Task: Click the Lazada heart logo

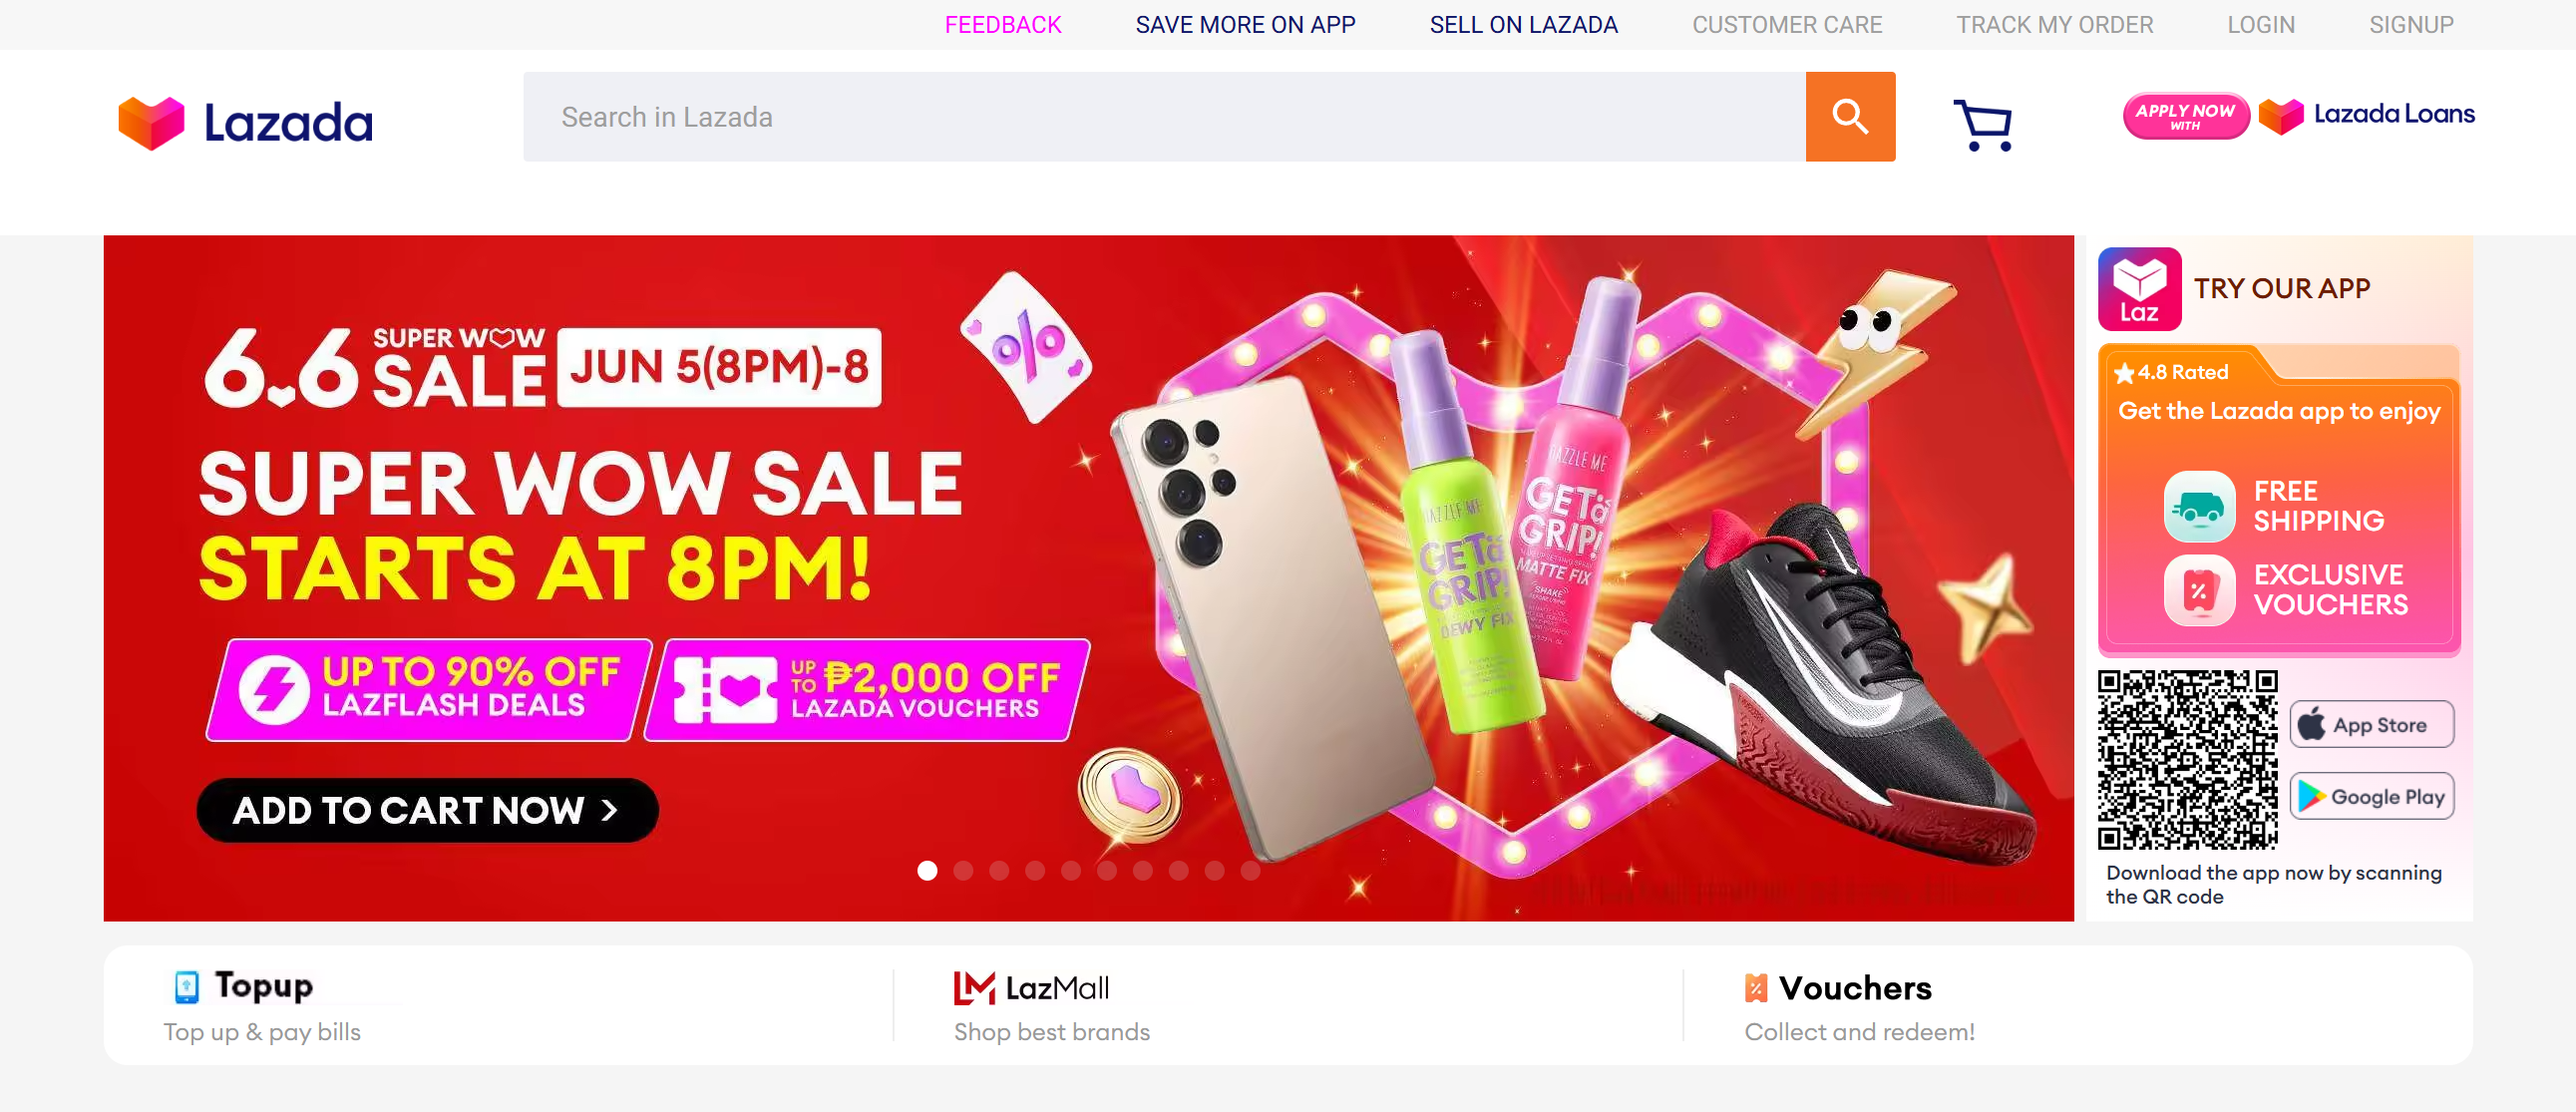Action: tap(151, 123)
